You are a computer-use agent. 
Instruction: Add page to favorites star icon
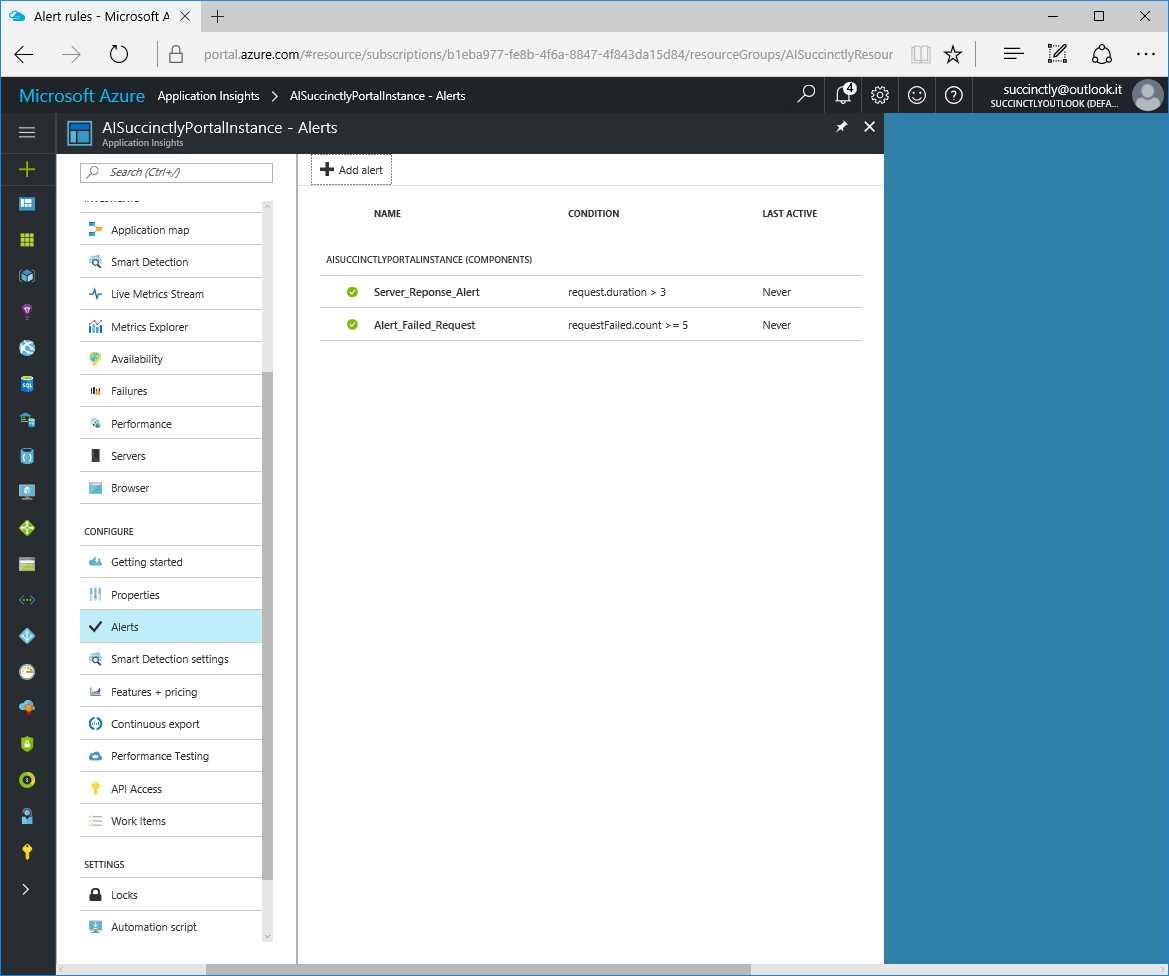(x=953, y=54)
